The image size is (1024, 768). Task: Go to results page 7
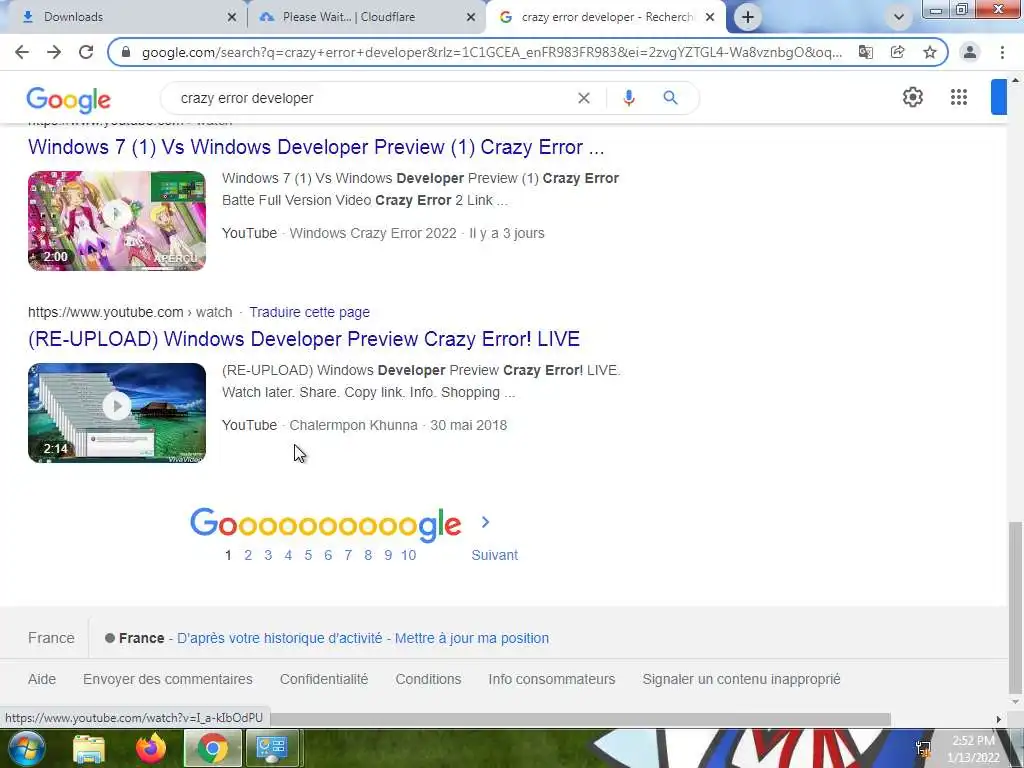pos(348,555)
